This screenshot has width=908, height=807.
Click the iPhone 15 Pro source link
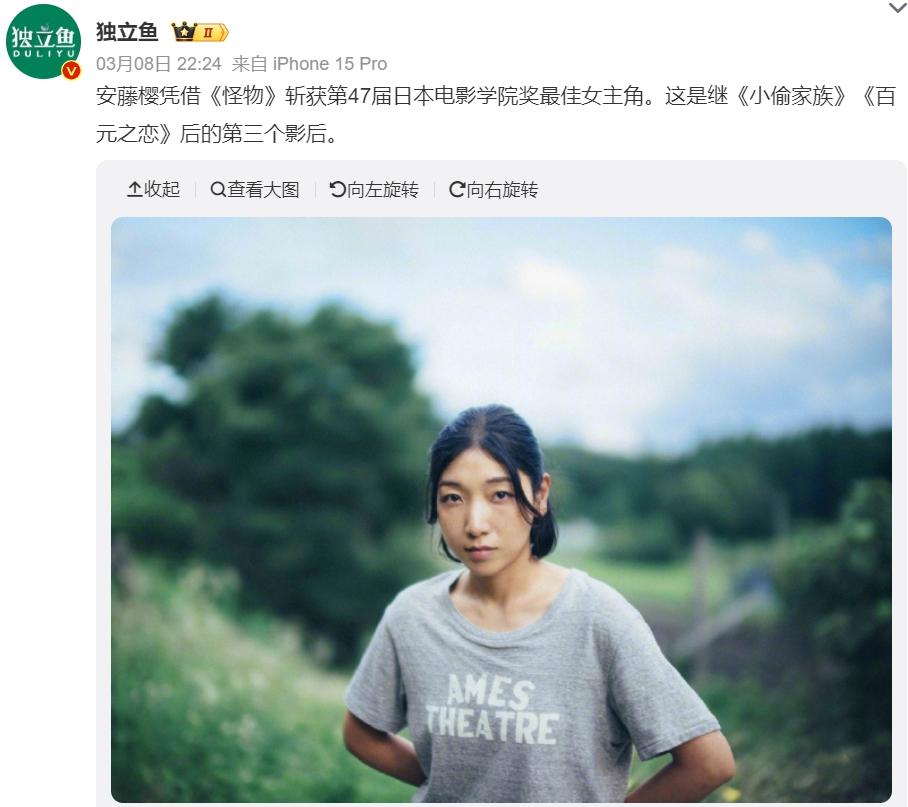[x=329, y=64]
